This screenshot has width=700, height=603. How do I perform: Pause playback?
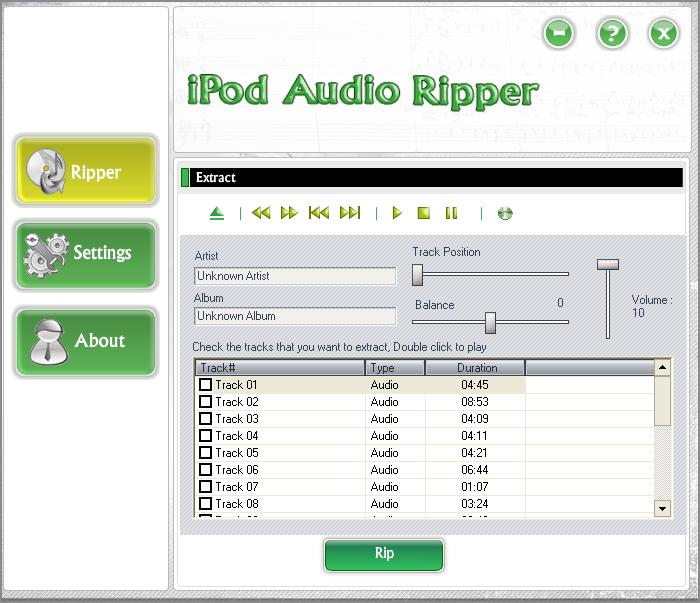click(x=451, y=213)
